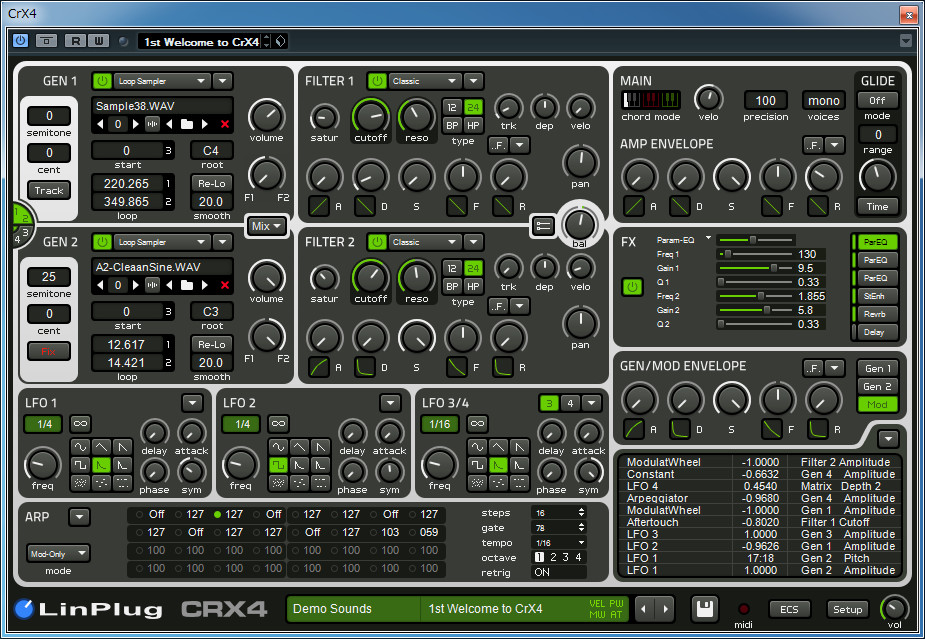Image resolution: width=925 pixels, height=639 pixels.
Task: Select triangle waveform for LFO 3/4
Action: click(498, 447)
